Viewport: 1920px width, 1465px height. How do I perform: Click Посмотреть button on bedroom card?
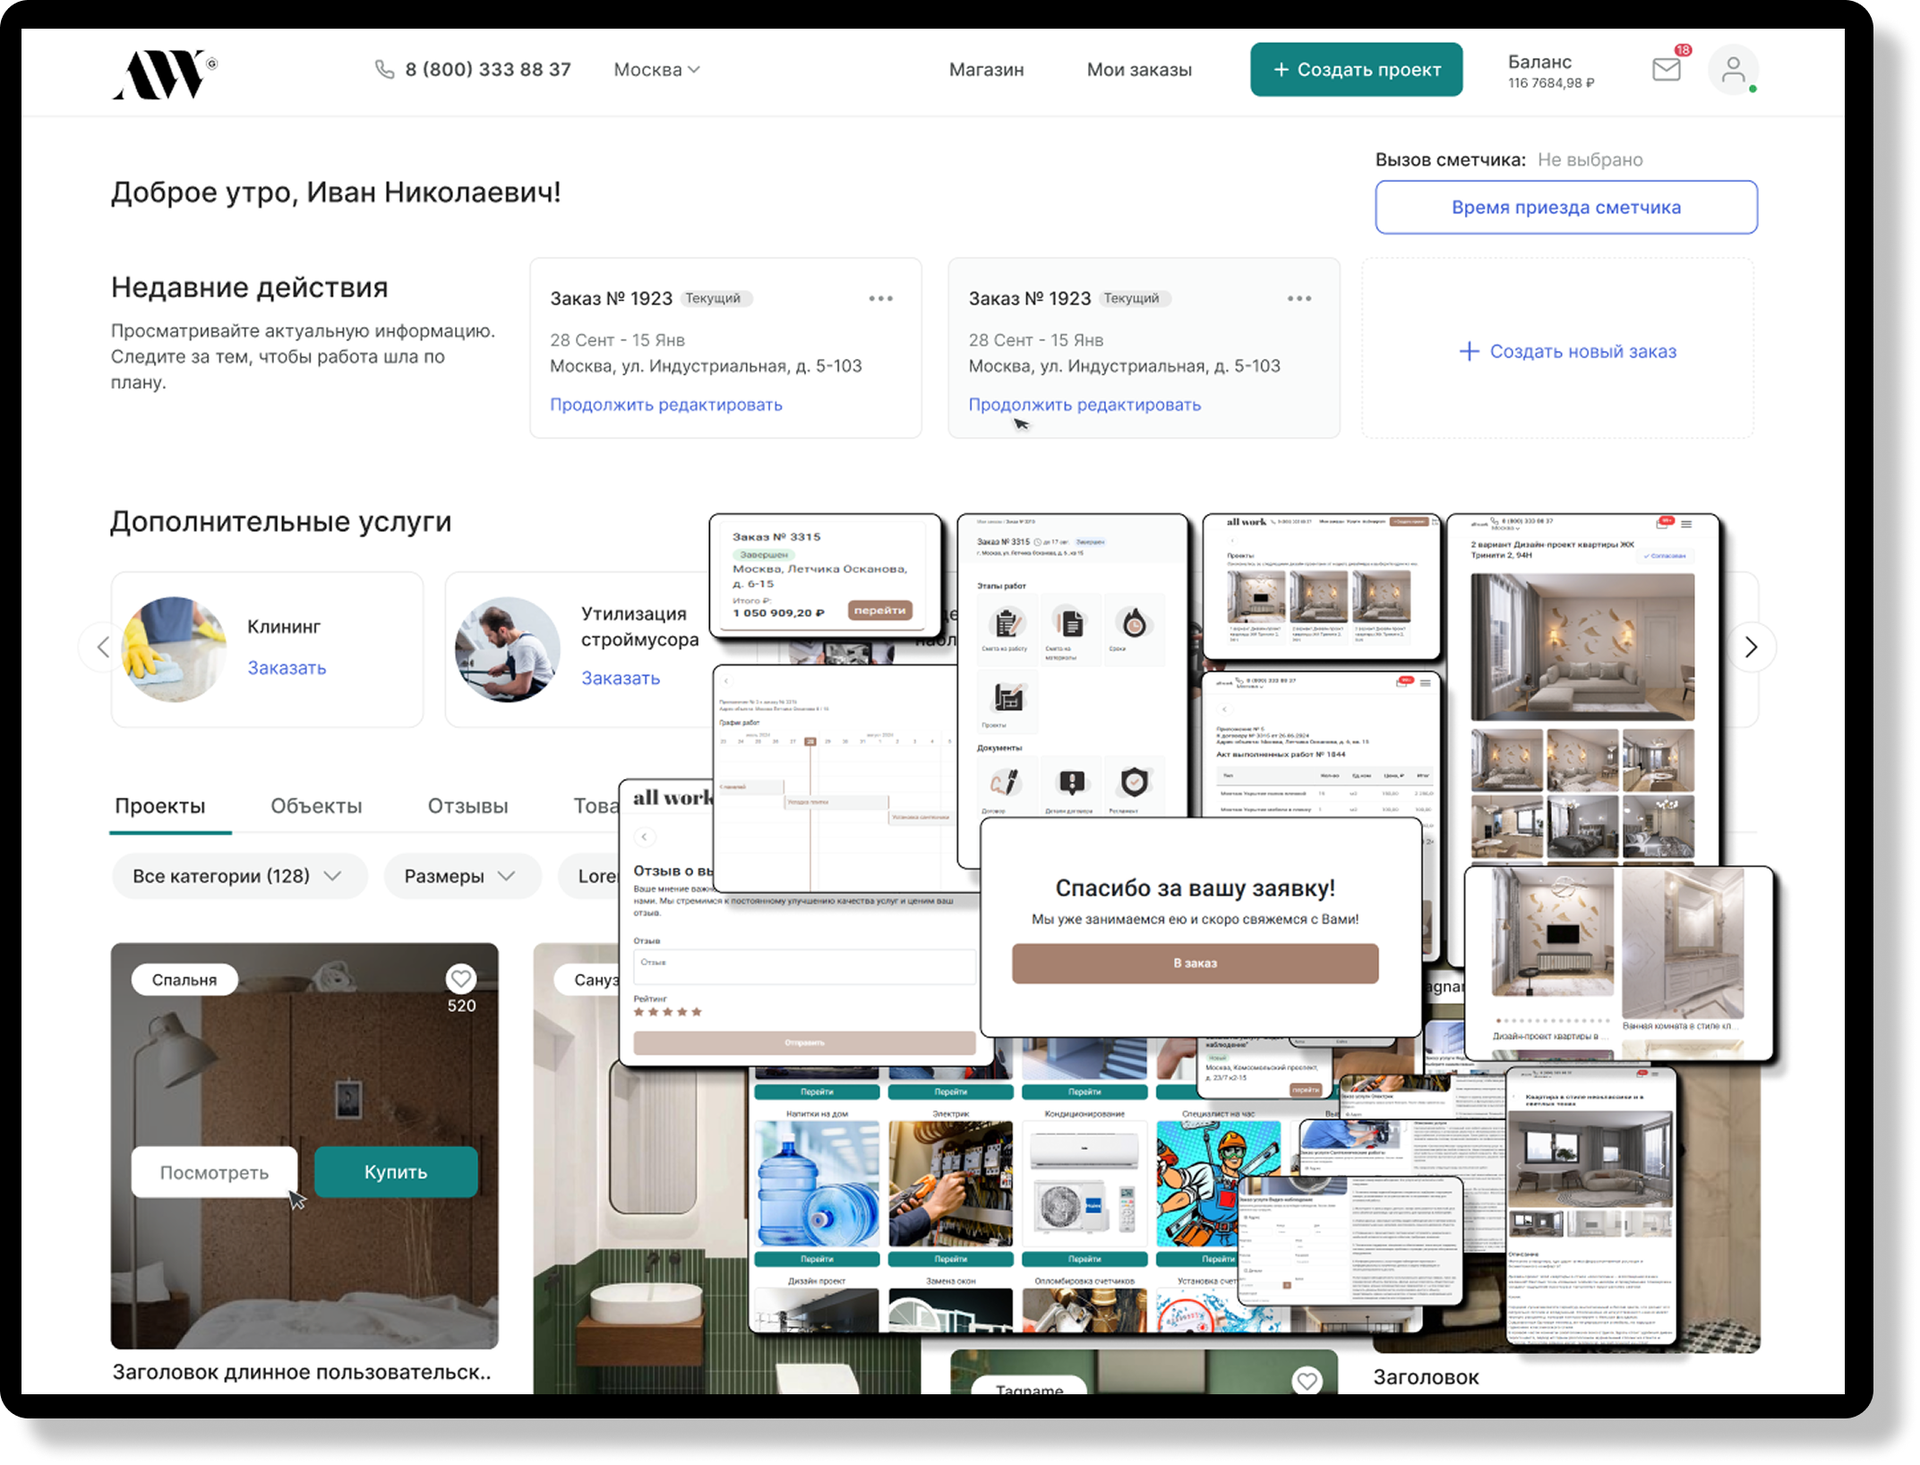point(214,1172)
